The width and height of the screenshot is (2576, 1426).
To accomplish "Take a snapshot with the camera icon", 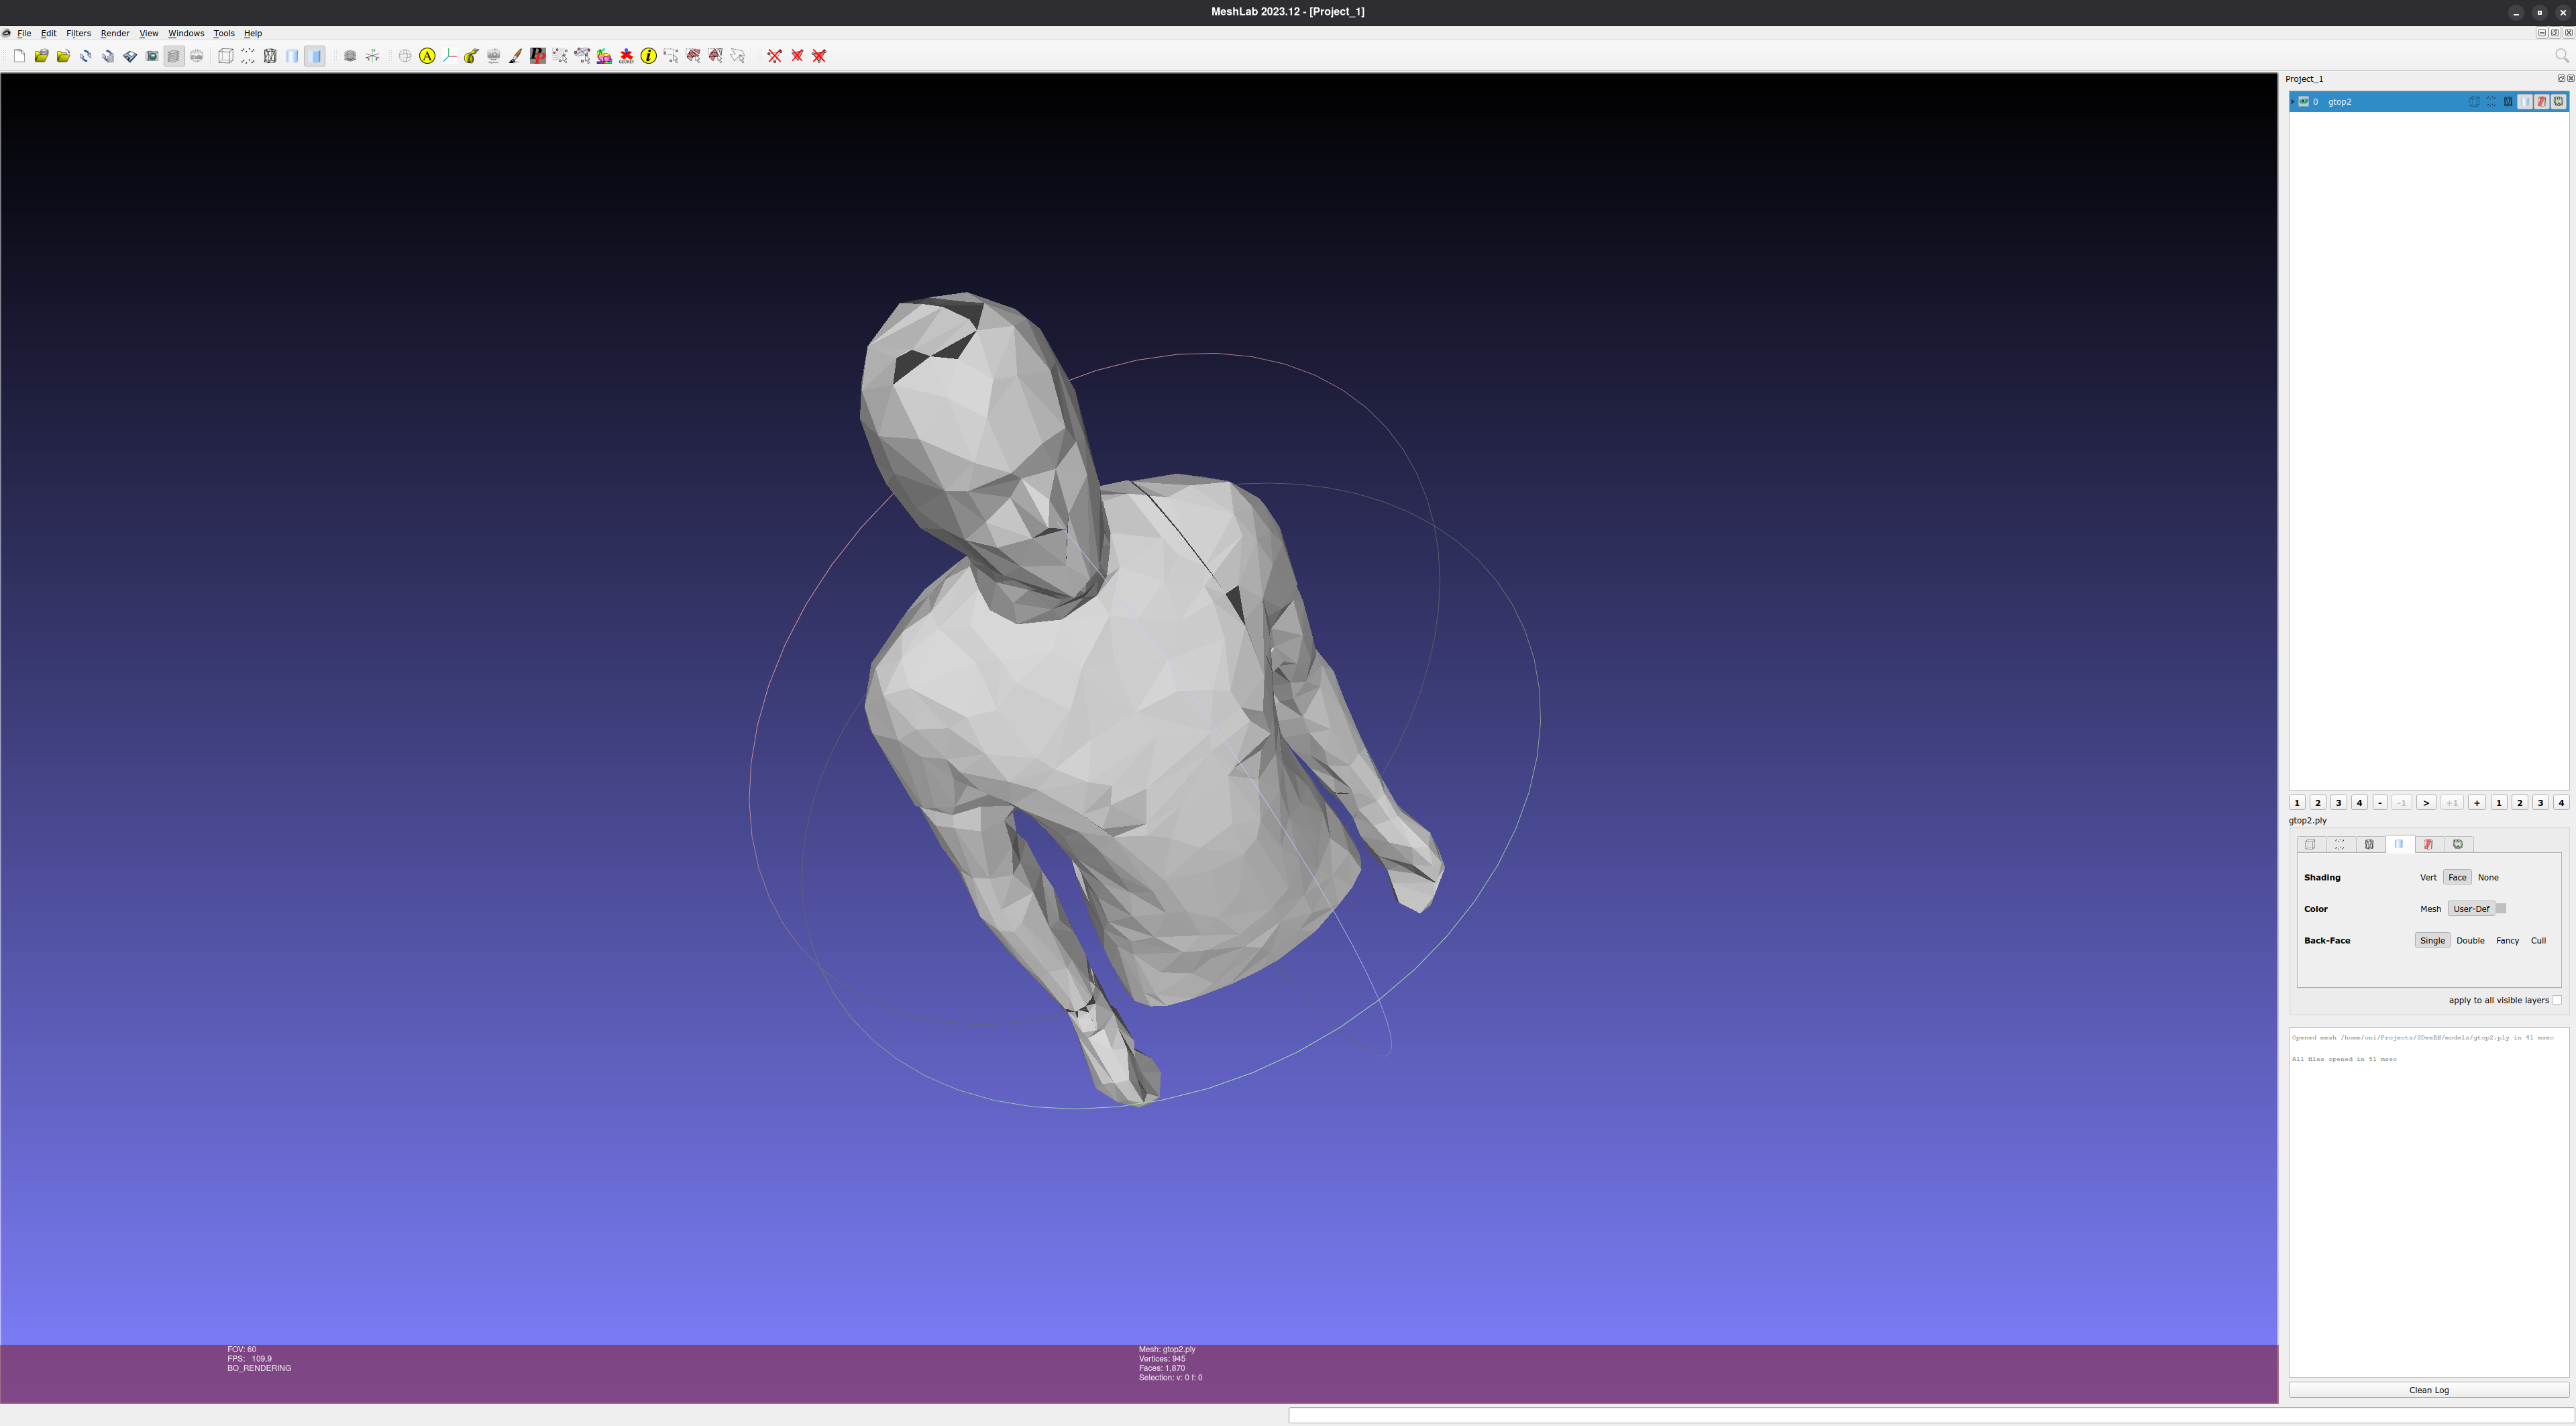I will (x=152, y=56).
